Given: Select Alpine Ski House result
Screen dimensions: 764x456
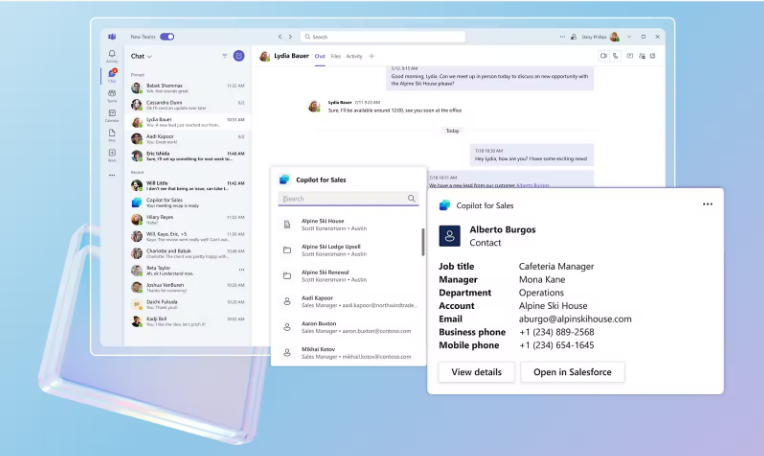Looking at the screenshot, I should (348, 224).
